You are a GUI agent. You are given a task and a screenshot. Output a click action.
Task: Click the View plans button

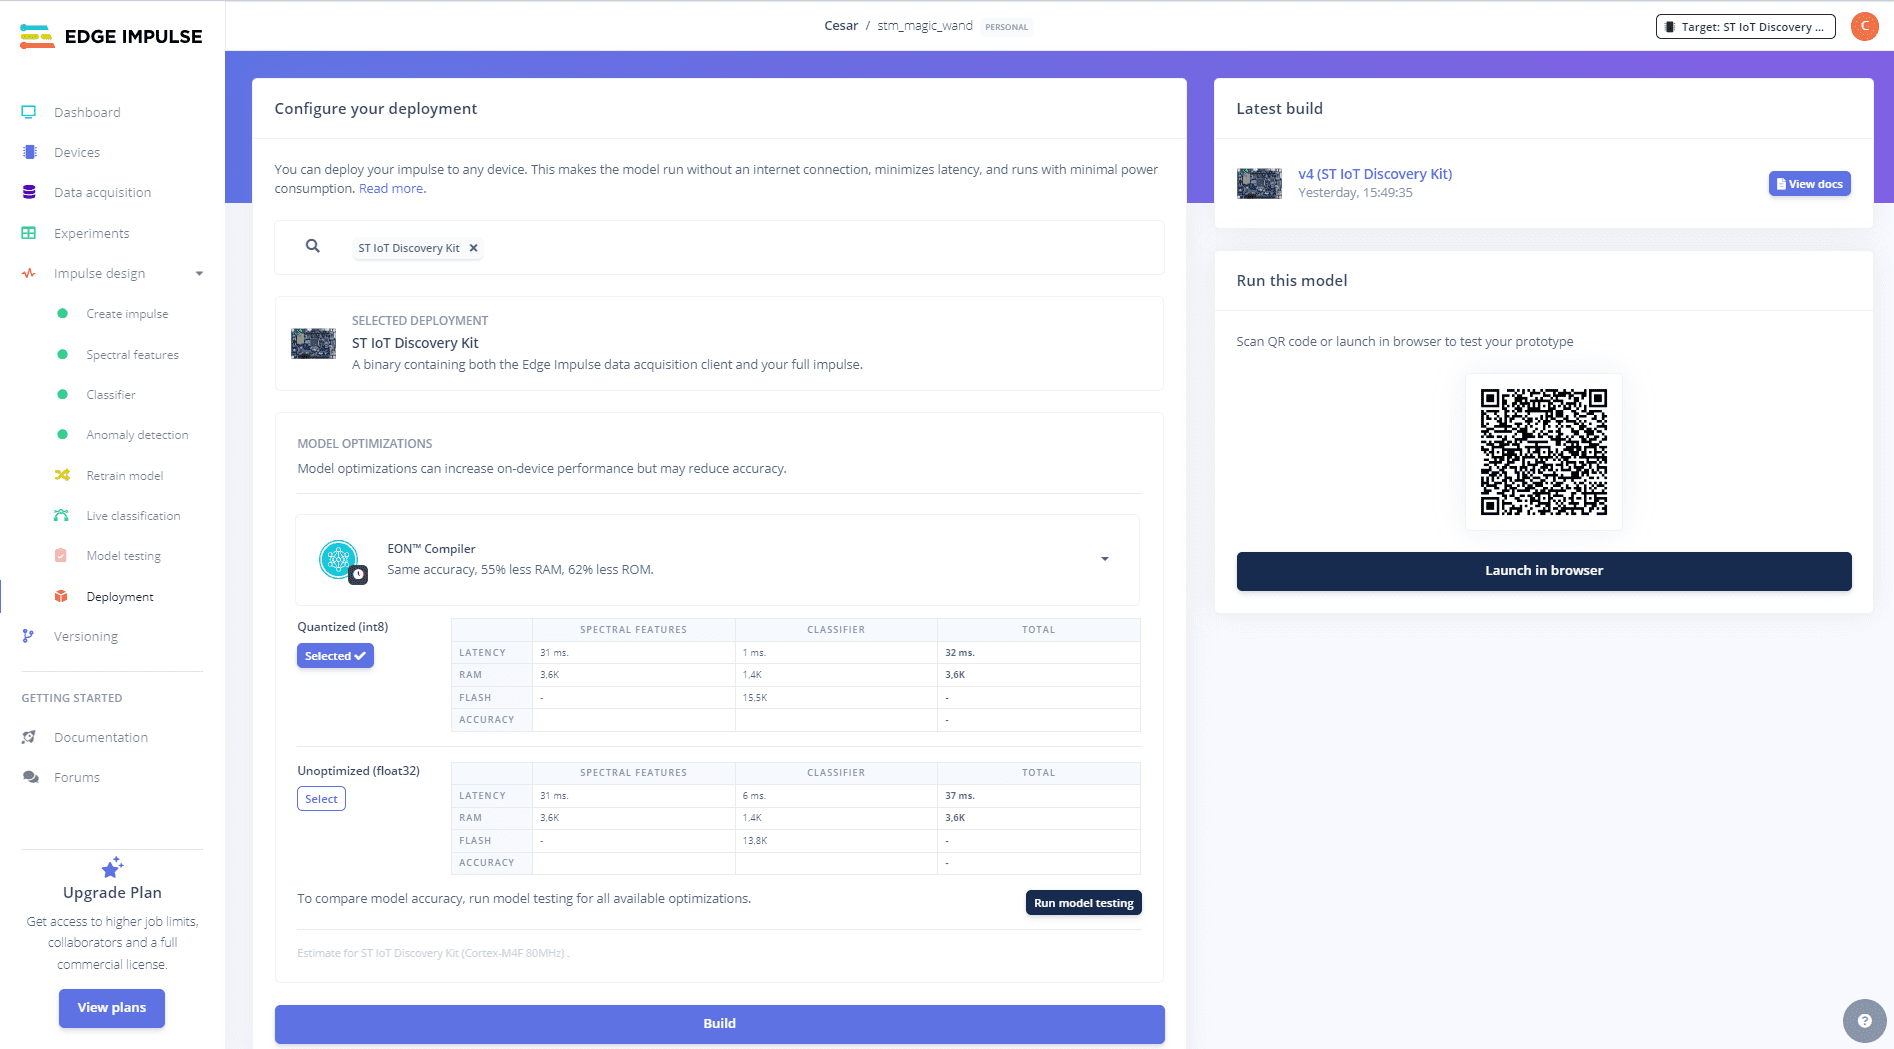pos(112,1008)
